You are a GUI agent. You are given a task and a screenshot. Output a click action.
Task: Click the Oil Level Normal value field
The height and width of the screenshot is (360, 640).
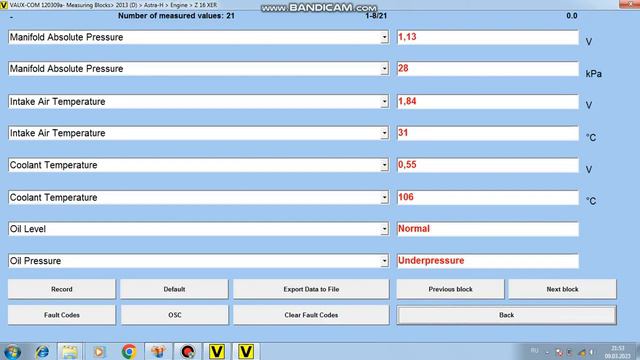pyautogui.click(x=487, y=229)
